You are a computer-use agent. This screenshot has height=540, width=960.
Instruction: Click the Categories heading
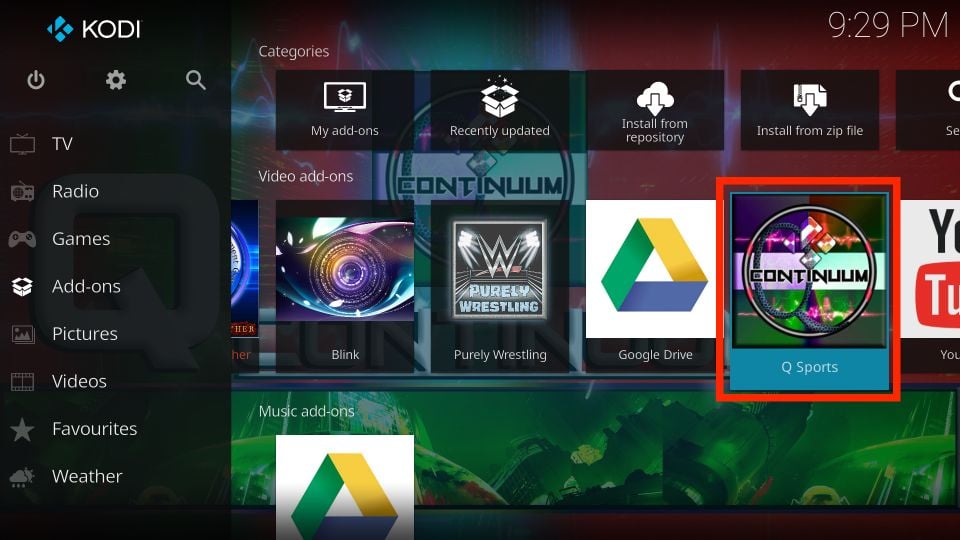tap(293, 52)
